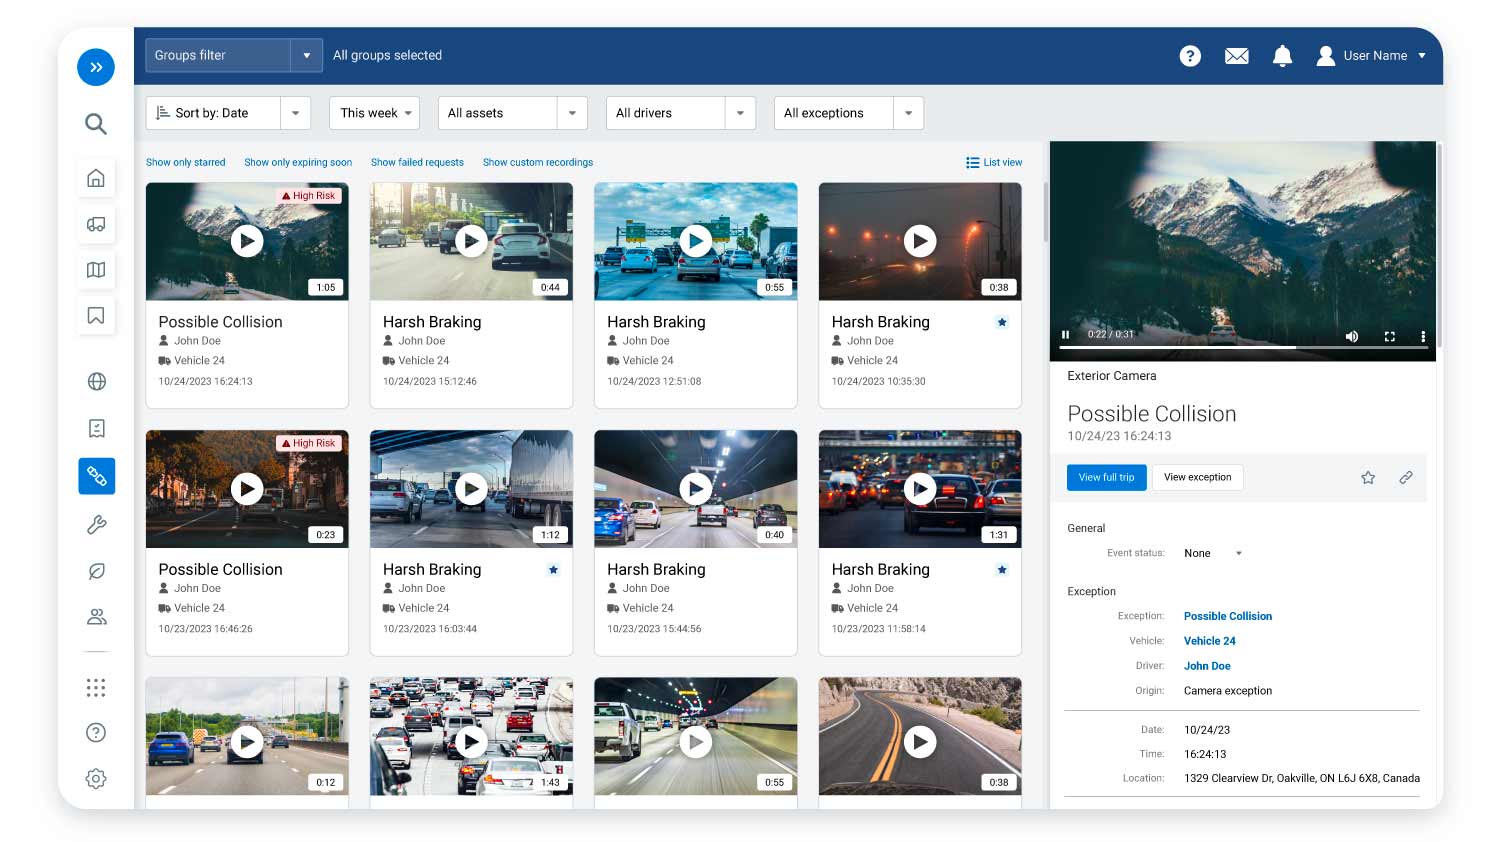Open the settings gear in the sidebar
This screenshot has height=842, width=1496.
96,779
